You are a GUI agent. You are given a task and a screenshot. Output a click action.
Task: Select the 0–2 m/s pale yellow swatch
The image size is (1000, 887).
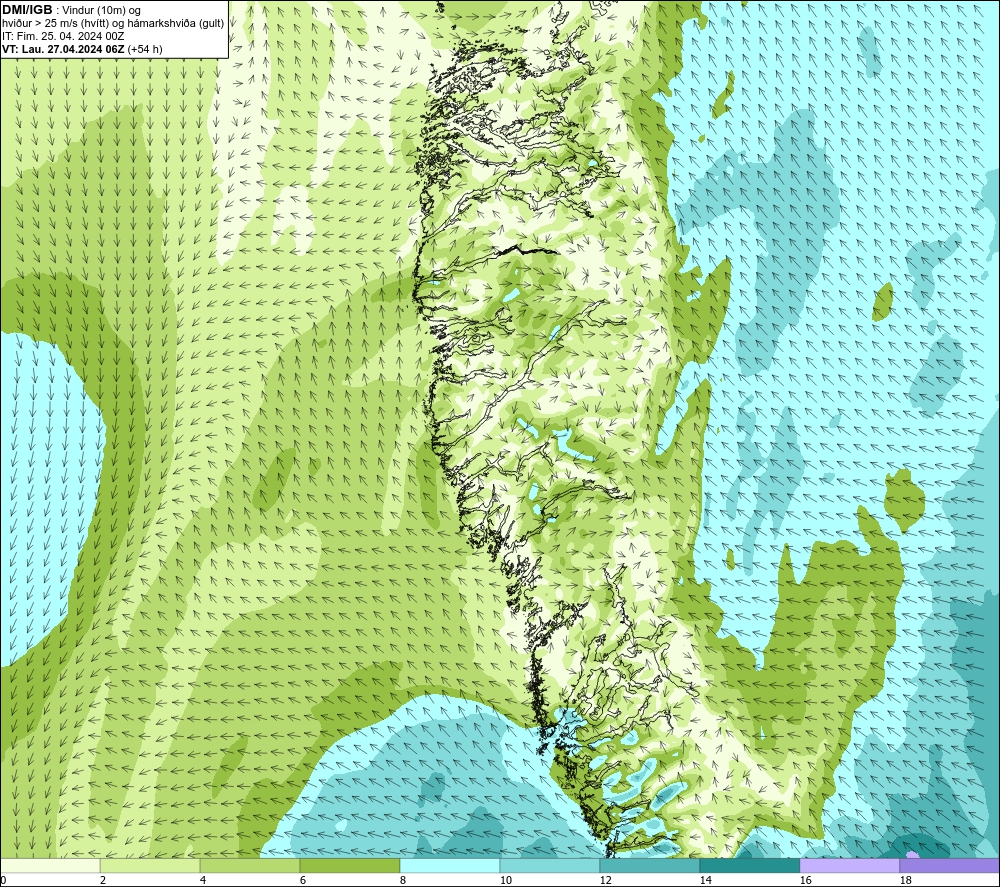click(x=50, y=866)
